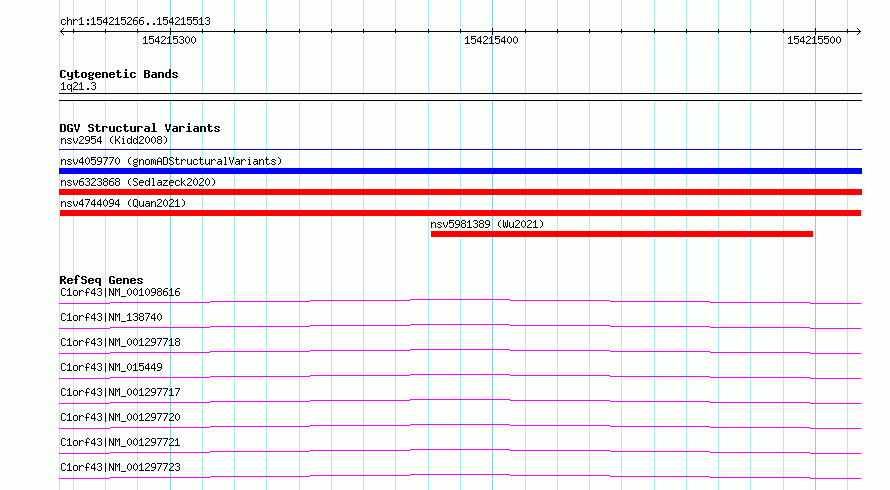Click the left scroll arrow on the ruler
Viewport: 890px width, 490px height.
[63, 32]
